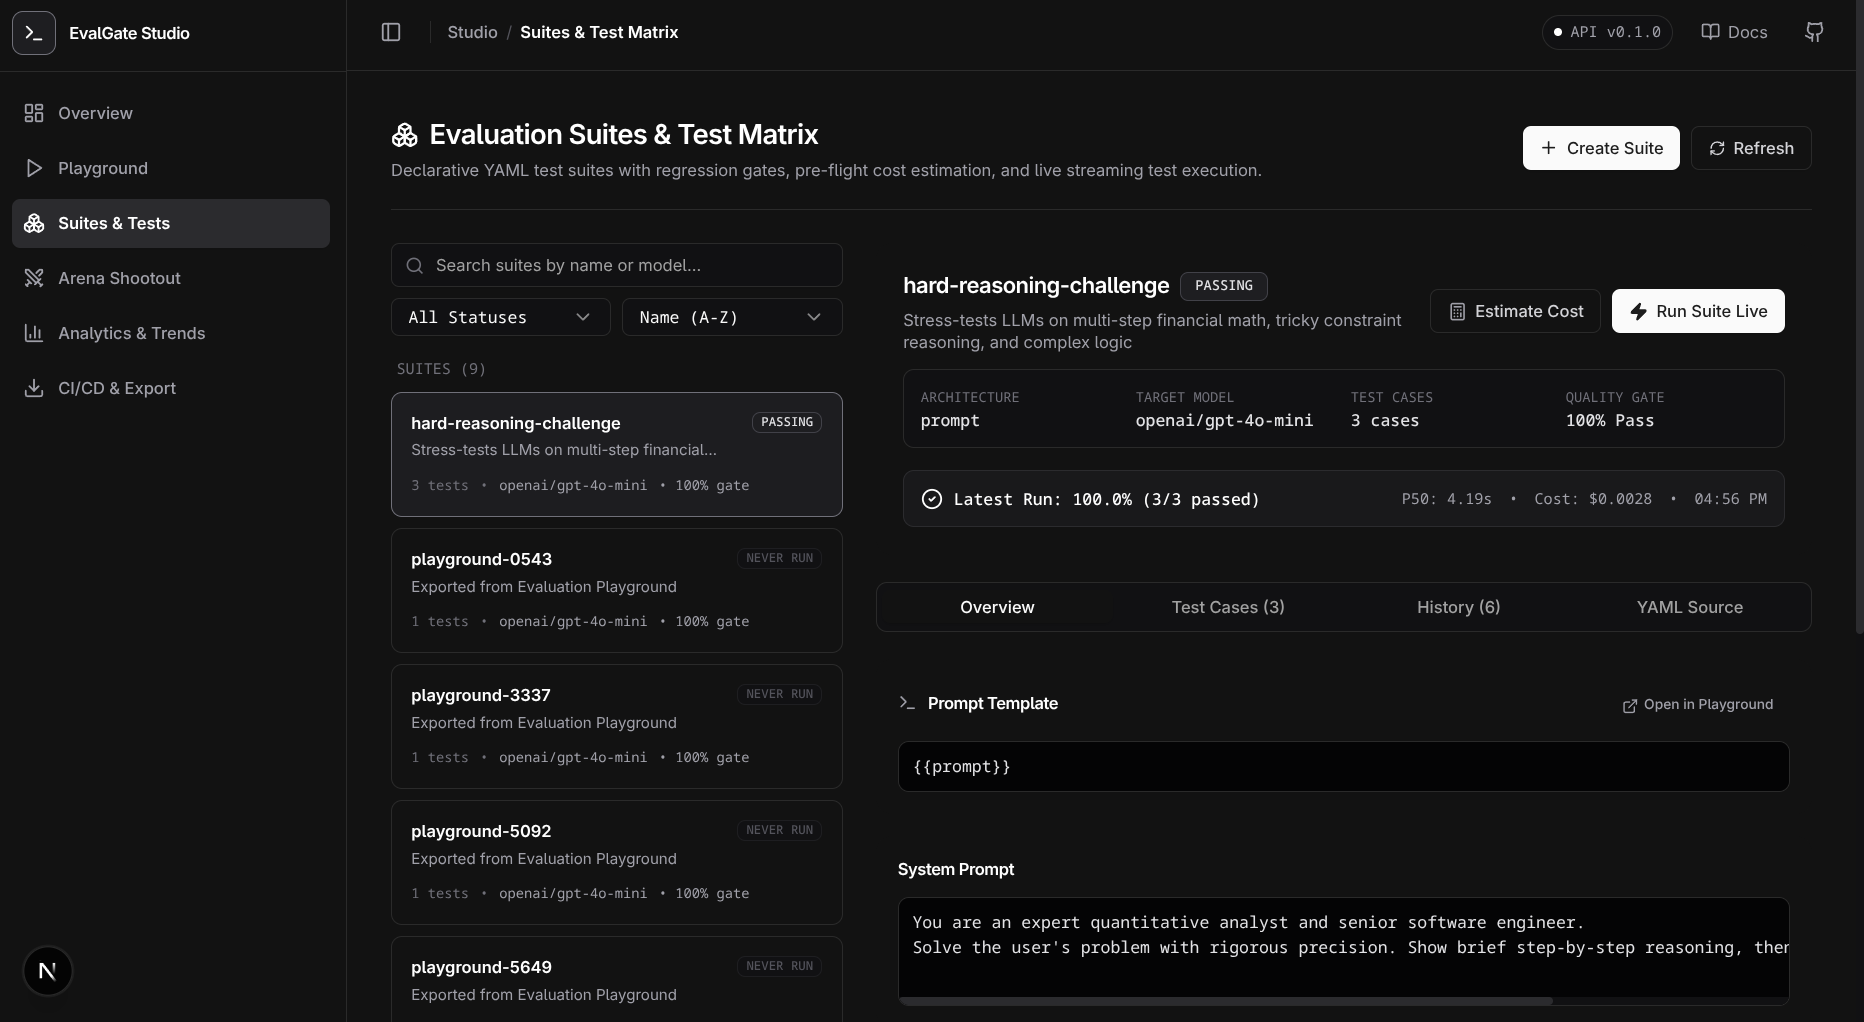The height and width of the screenshot is (1022, 1864).
Task: Click the openai/gpt-4o-mini target model value
Action: point(1224,421)
